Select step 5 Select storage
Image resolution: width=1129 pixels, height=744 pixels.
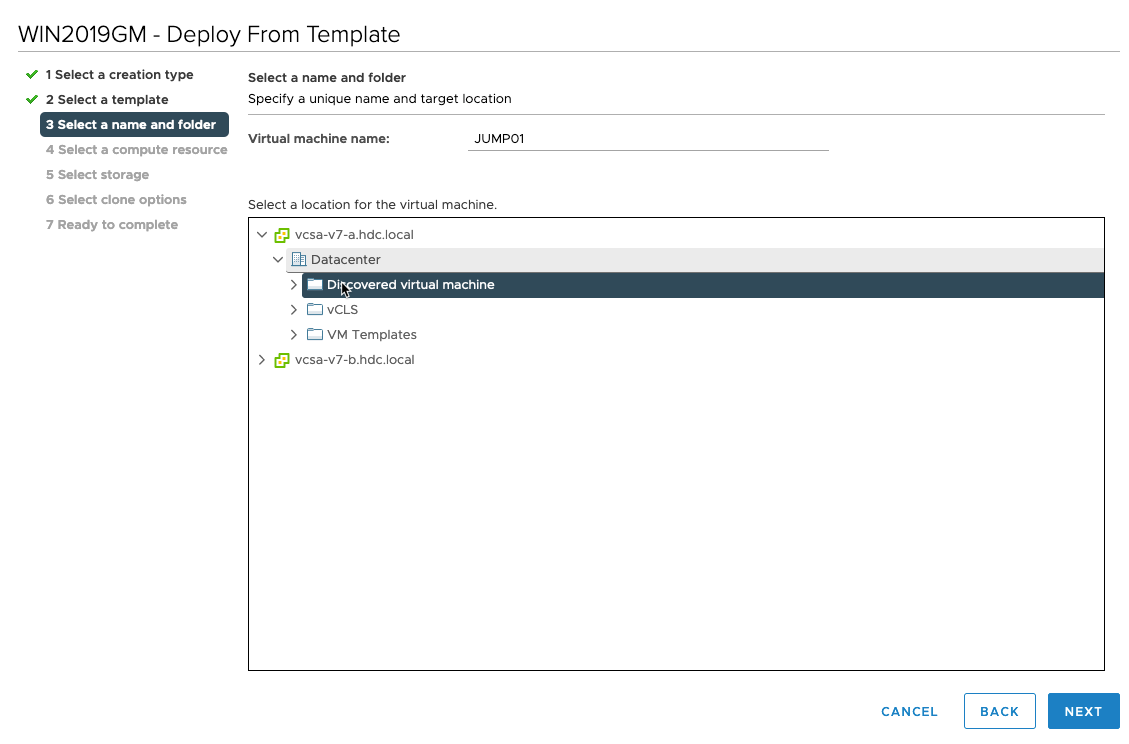click(x=96, y=174)
